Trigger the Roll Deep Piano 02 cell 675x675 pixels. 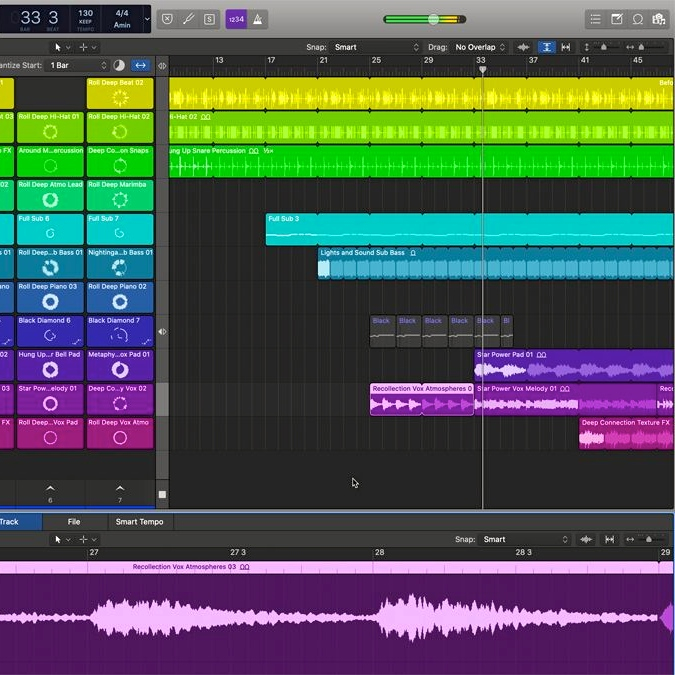click(x=120, y=297)
